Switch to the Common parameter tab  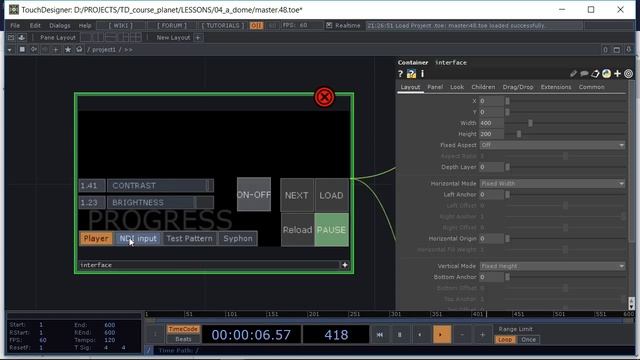591,87
